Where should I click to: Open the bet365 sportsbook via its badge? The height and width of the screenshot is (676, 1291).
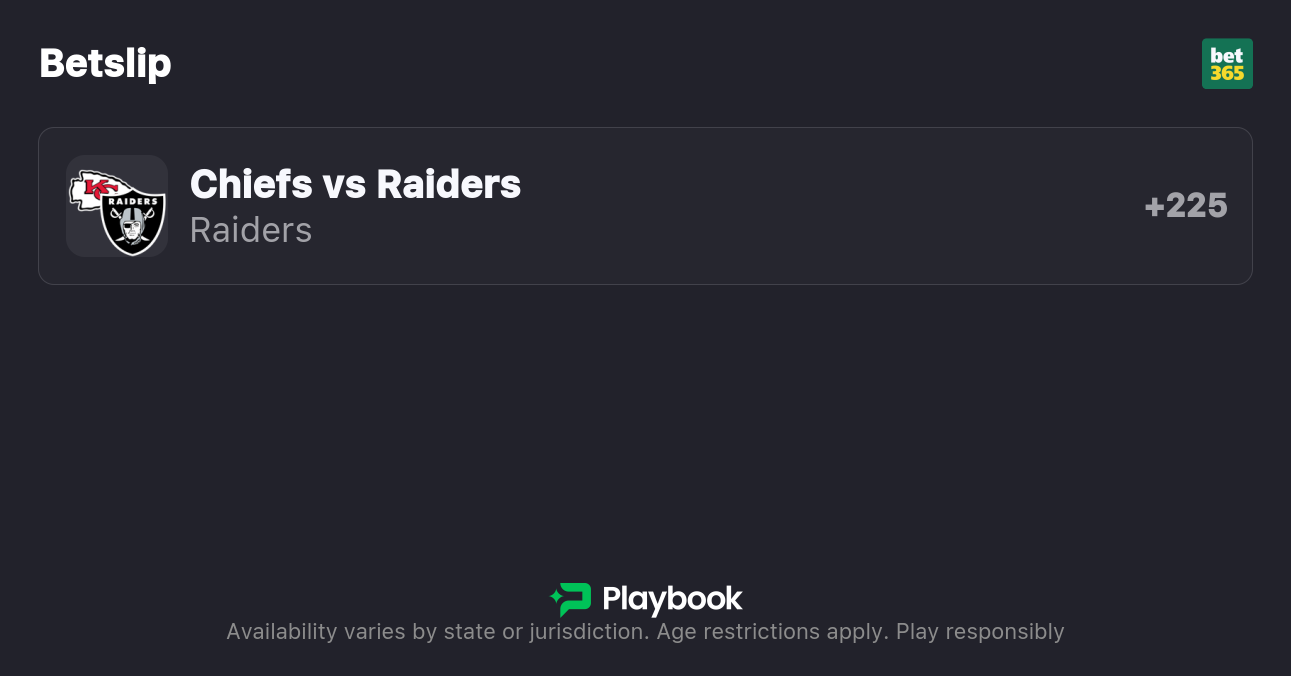[1227, 63]
